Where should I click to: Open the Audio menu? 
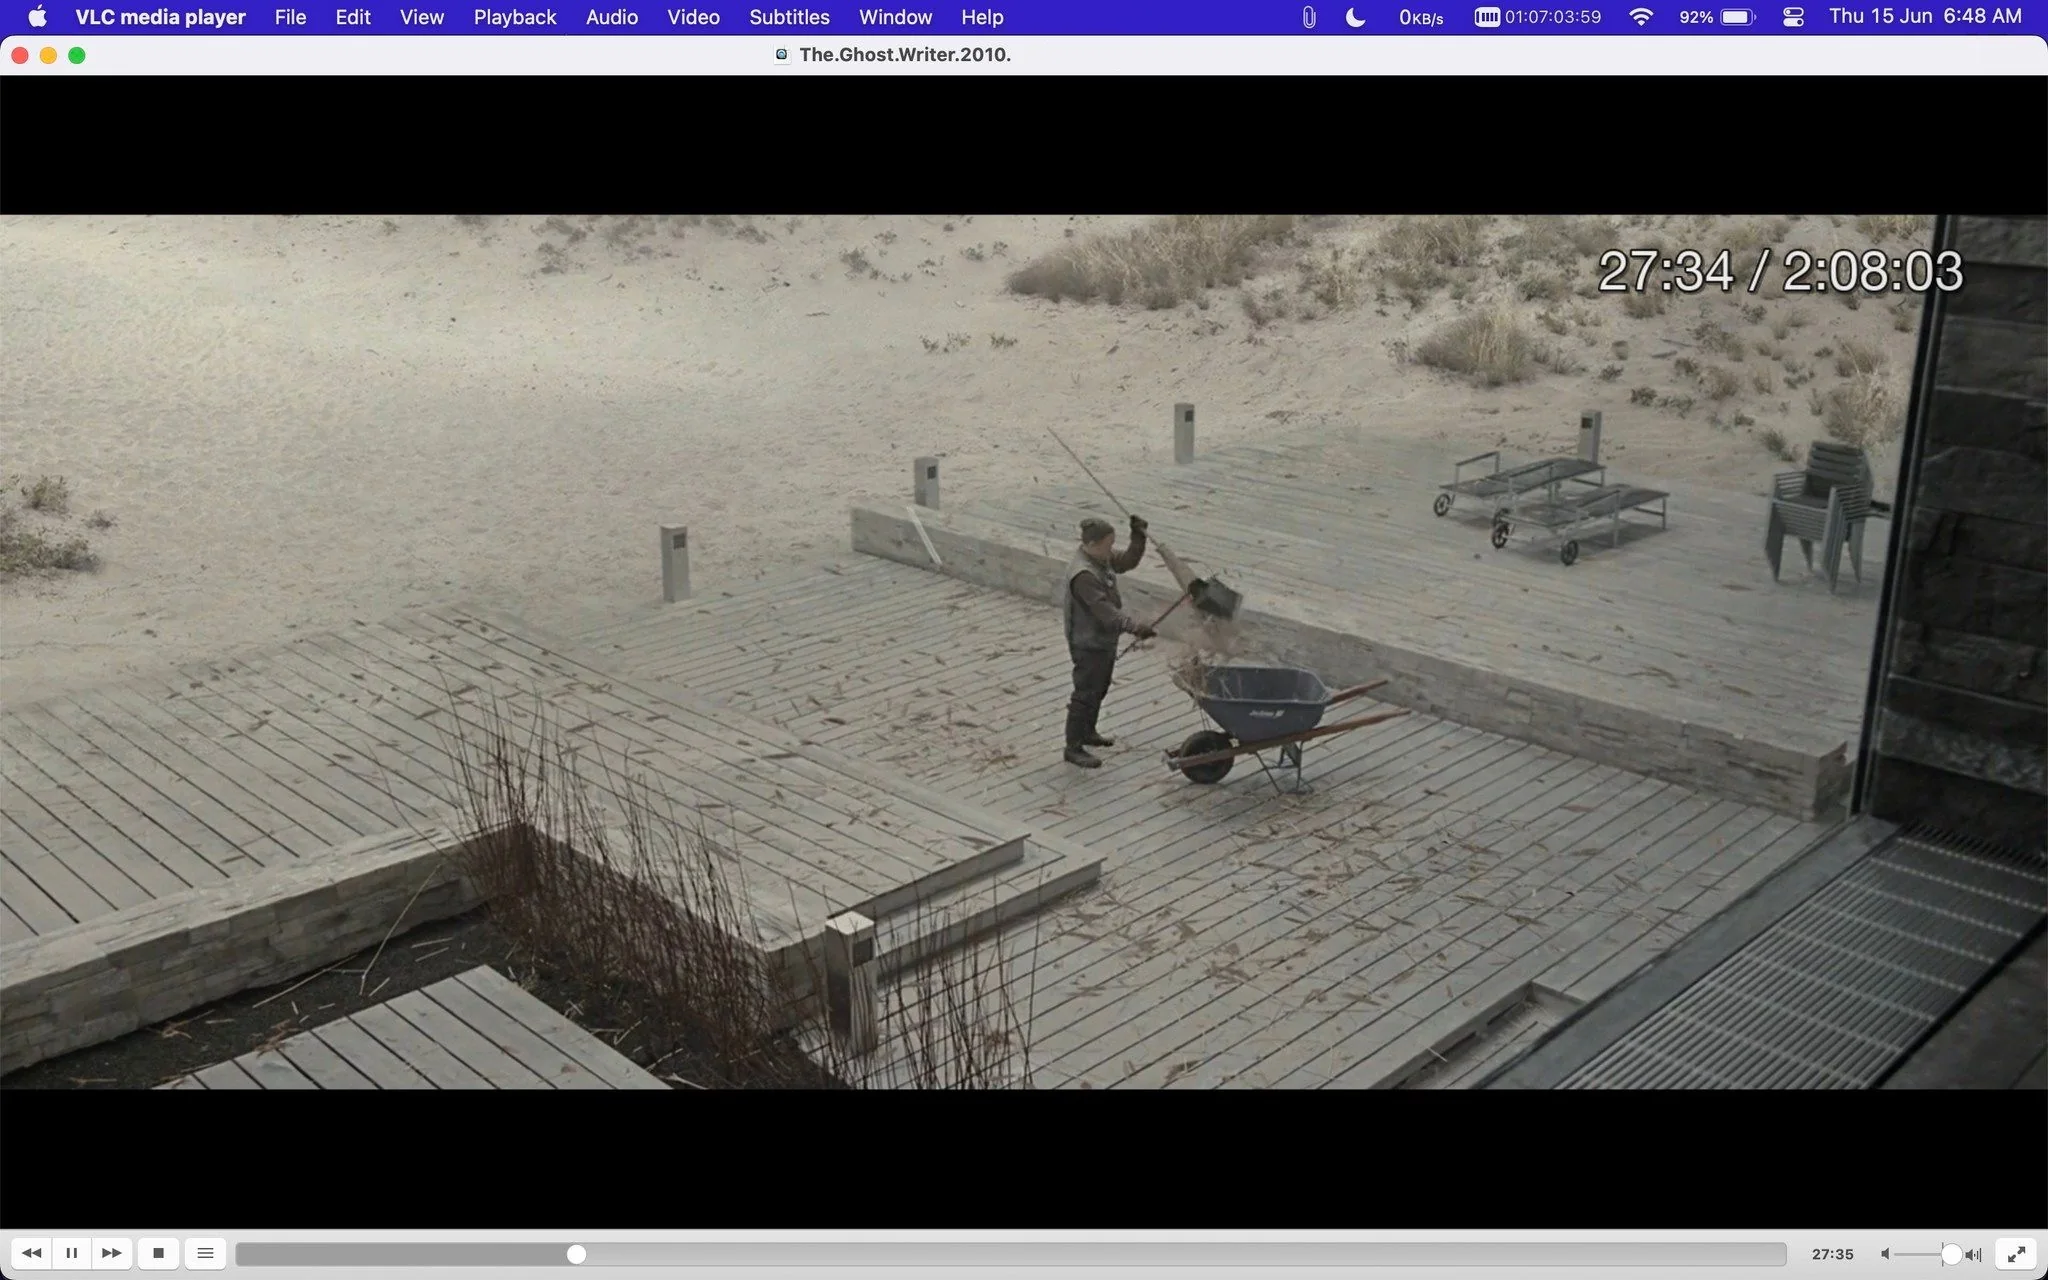coord(612,17)
